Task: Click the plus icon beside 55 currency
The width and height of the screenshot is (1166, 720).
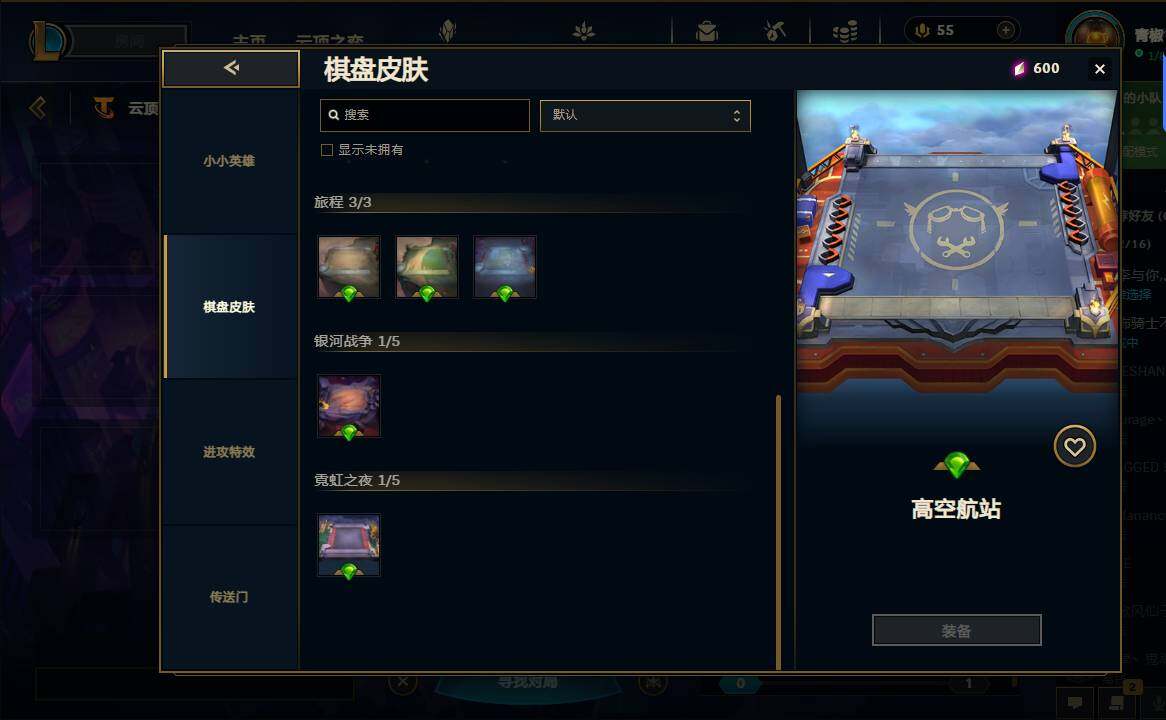Action: click(1005, 30)
